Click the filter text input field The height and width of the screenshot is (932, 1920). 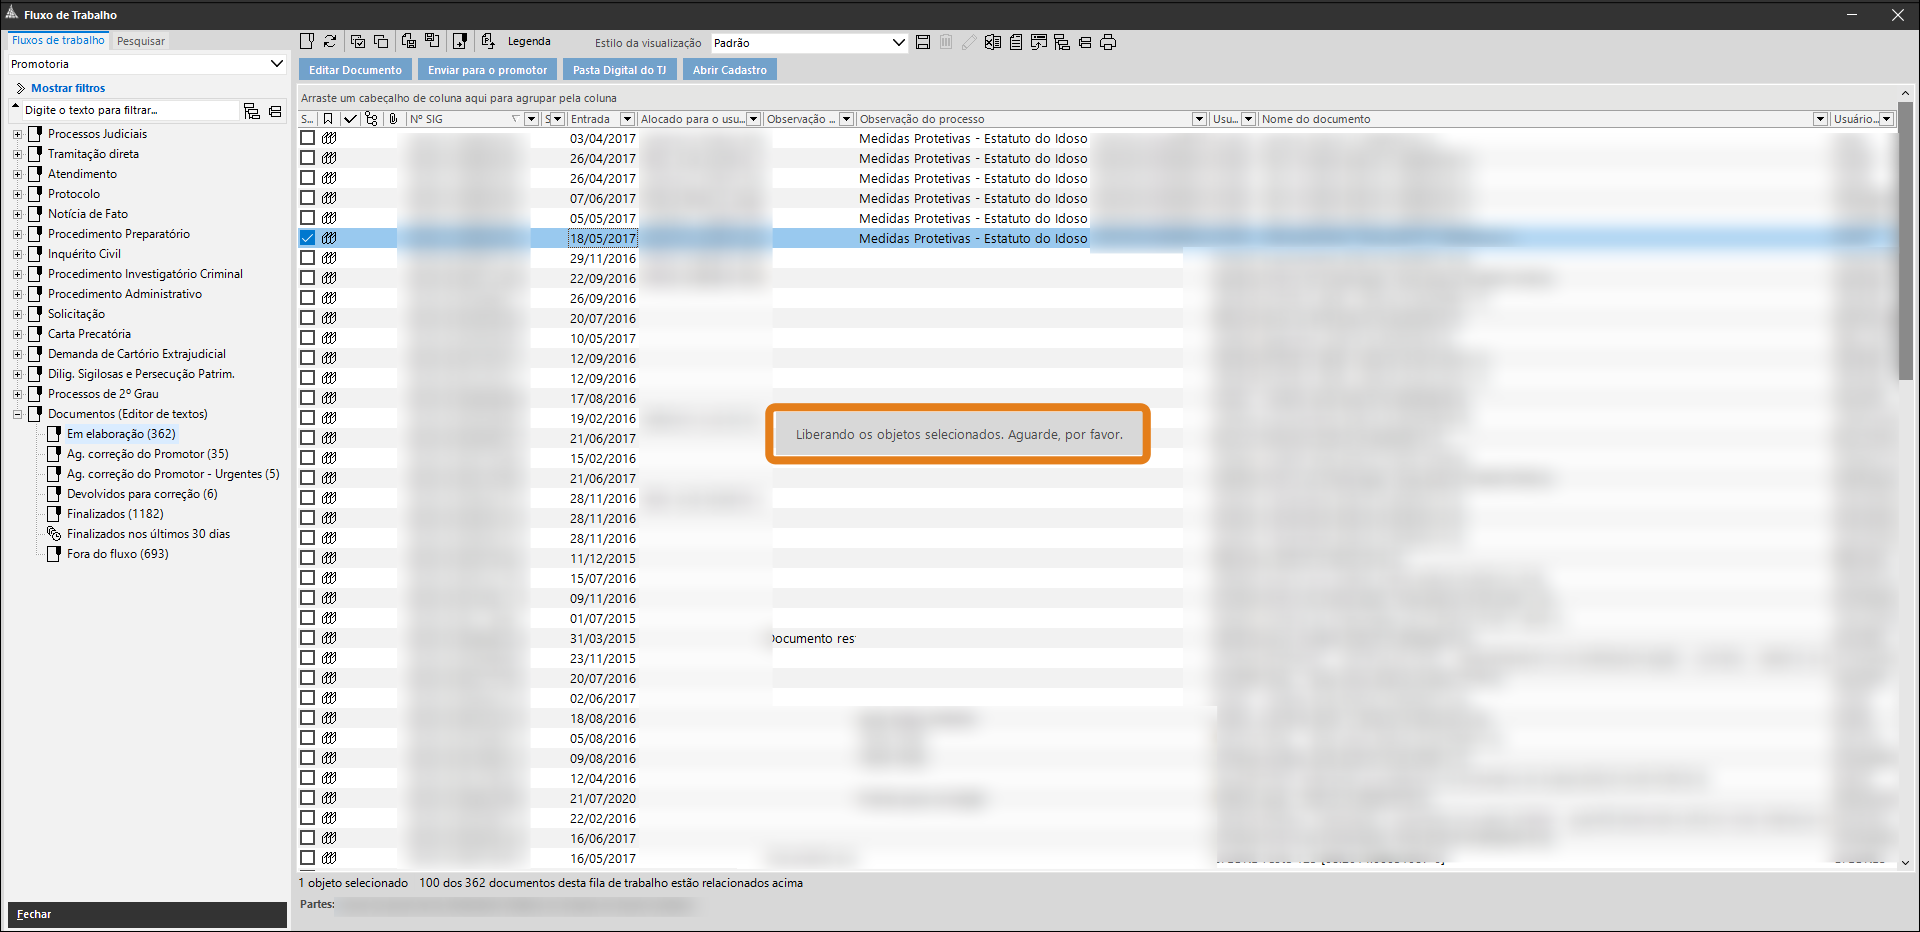130,110
